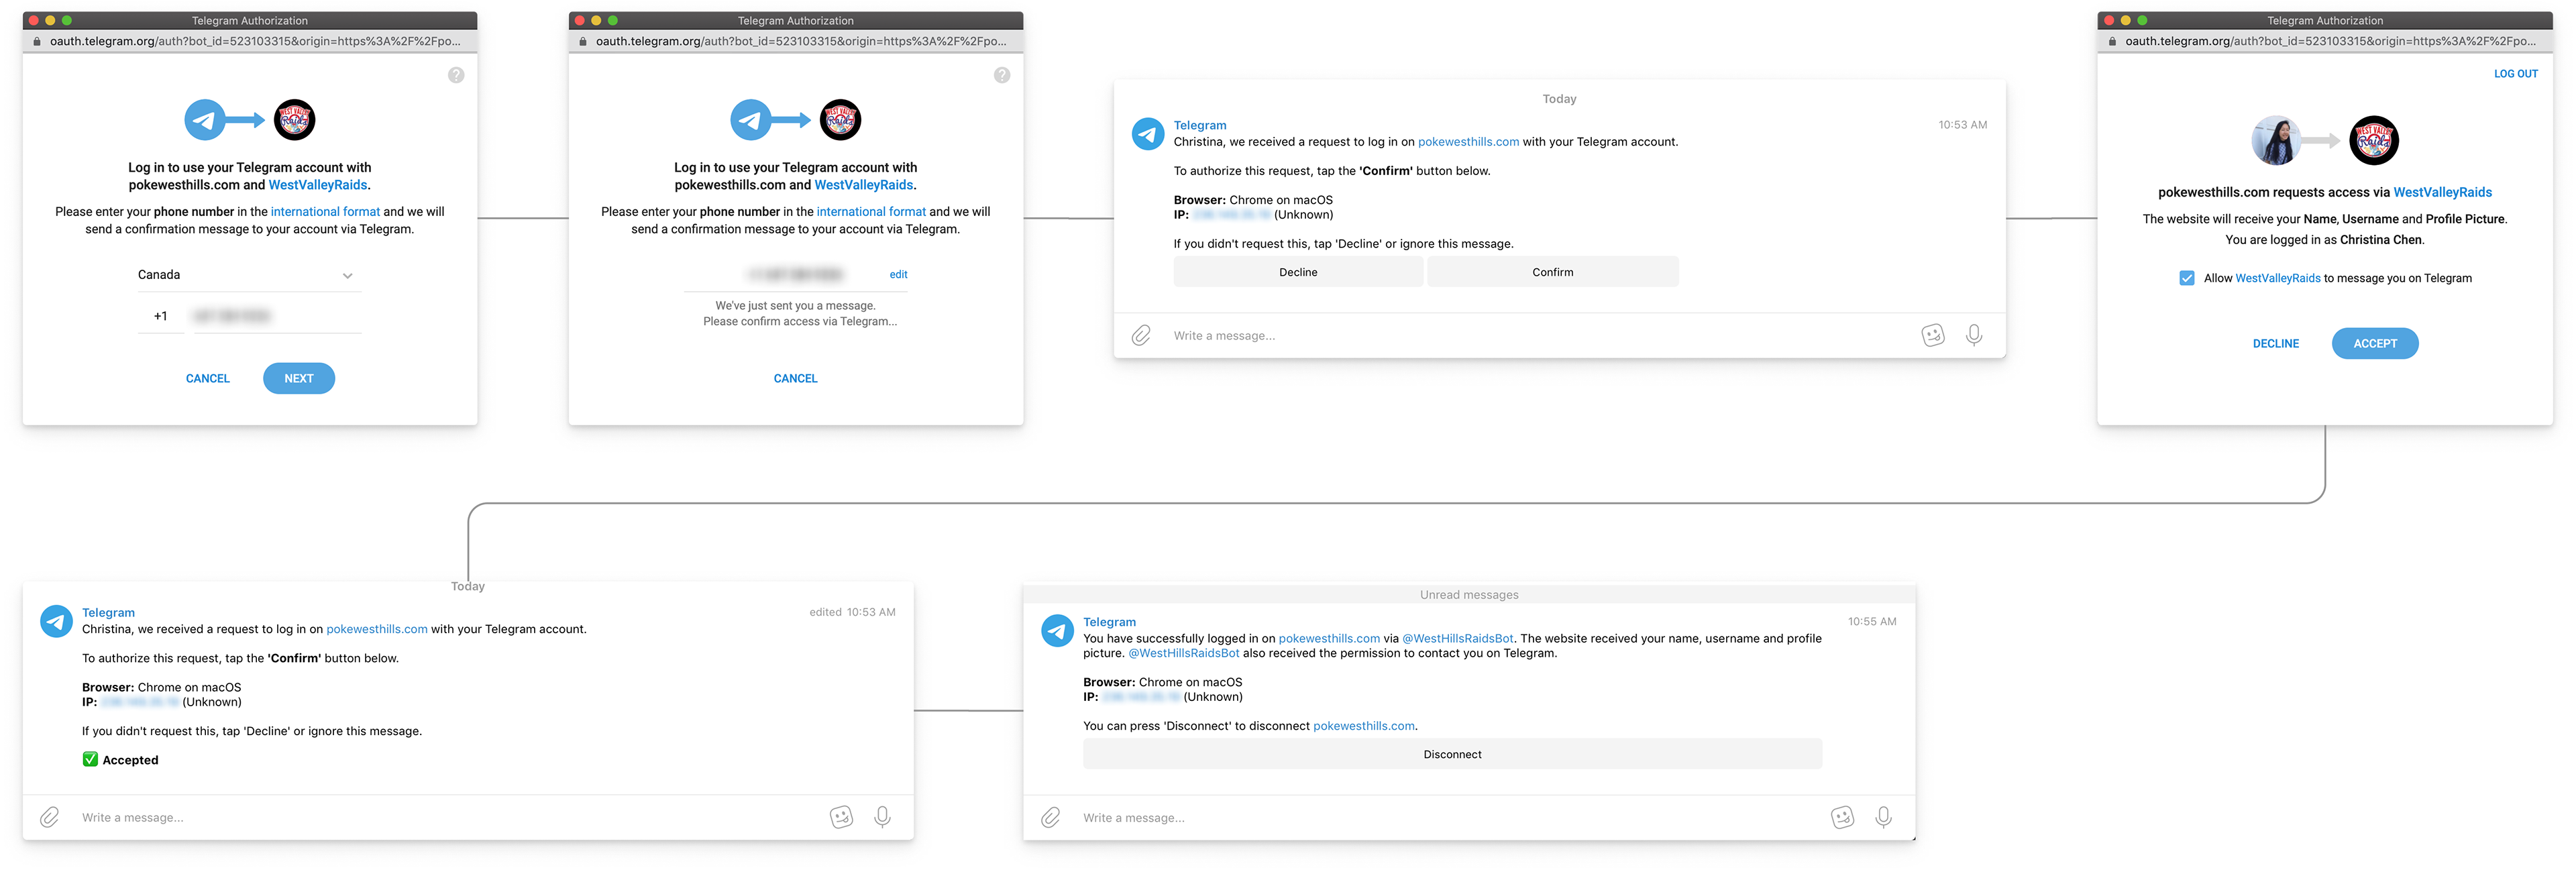Open the Canada country dropdown
This screenshot has width=2576, height=874.
pos(249,275)
